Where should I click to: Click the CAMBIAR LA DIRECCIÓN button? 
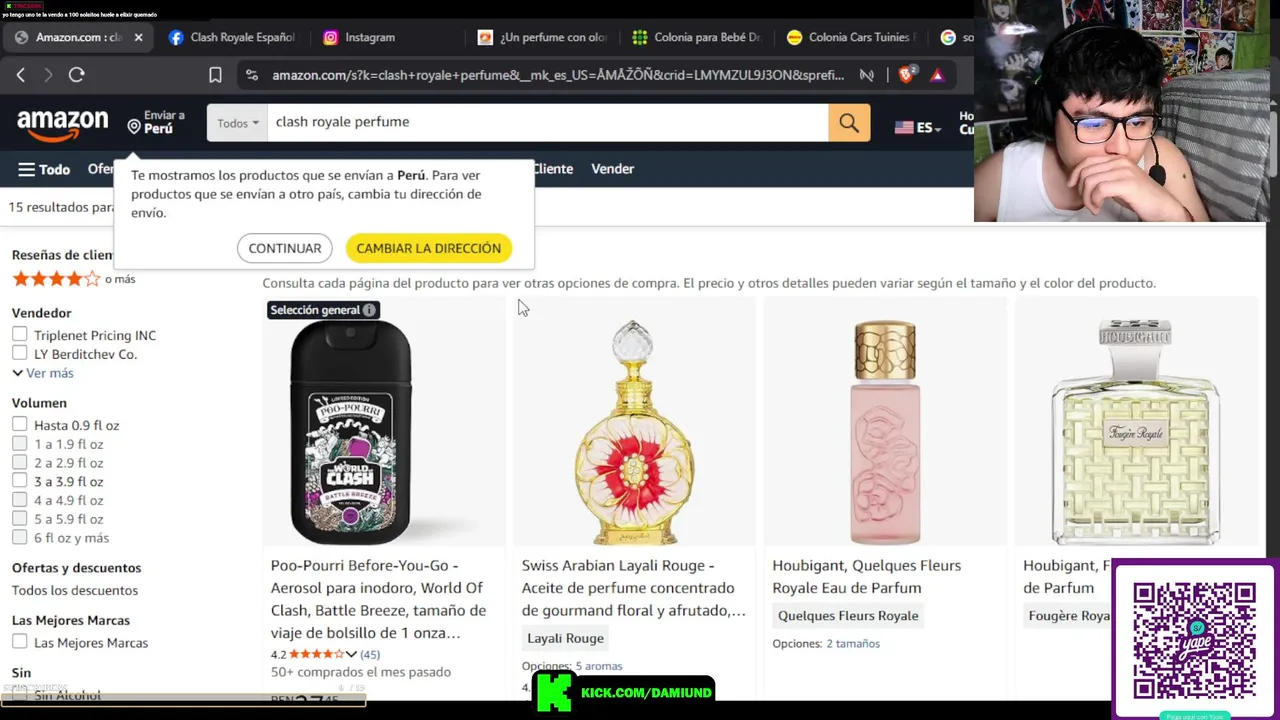coord(429,248)
